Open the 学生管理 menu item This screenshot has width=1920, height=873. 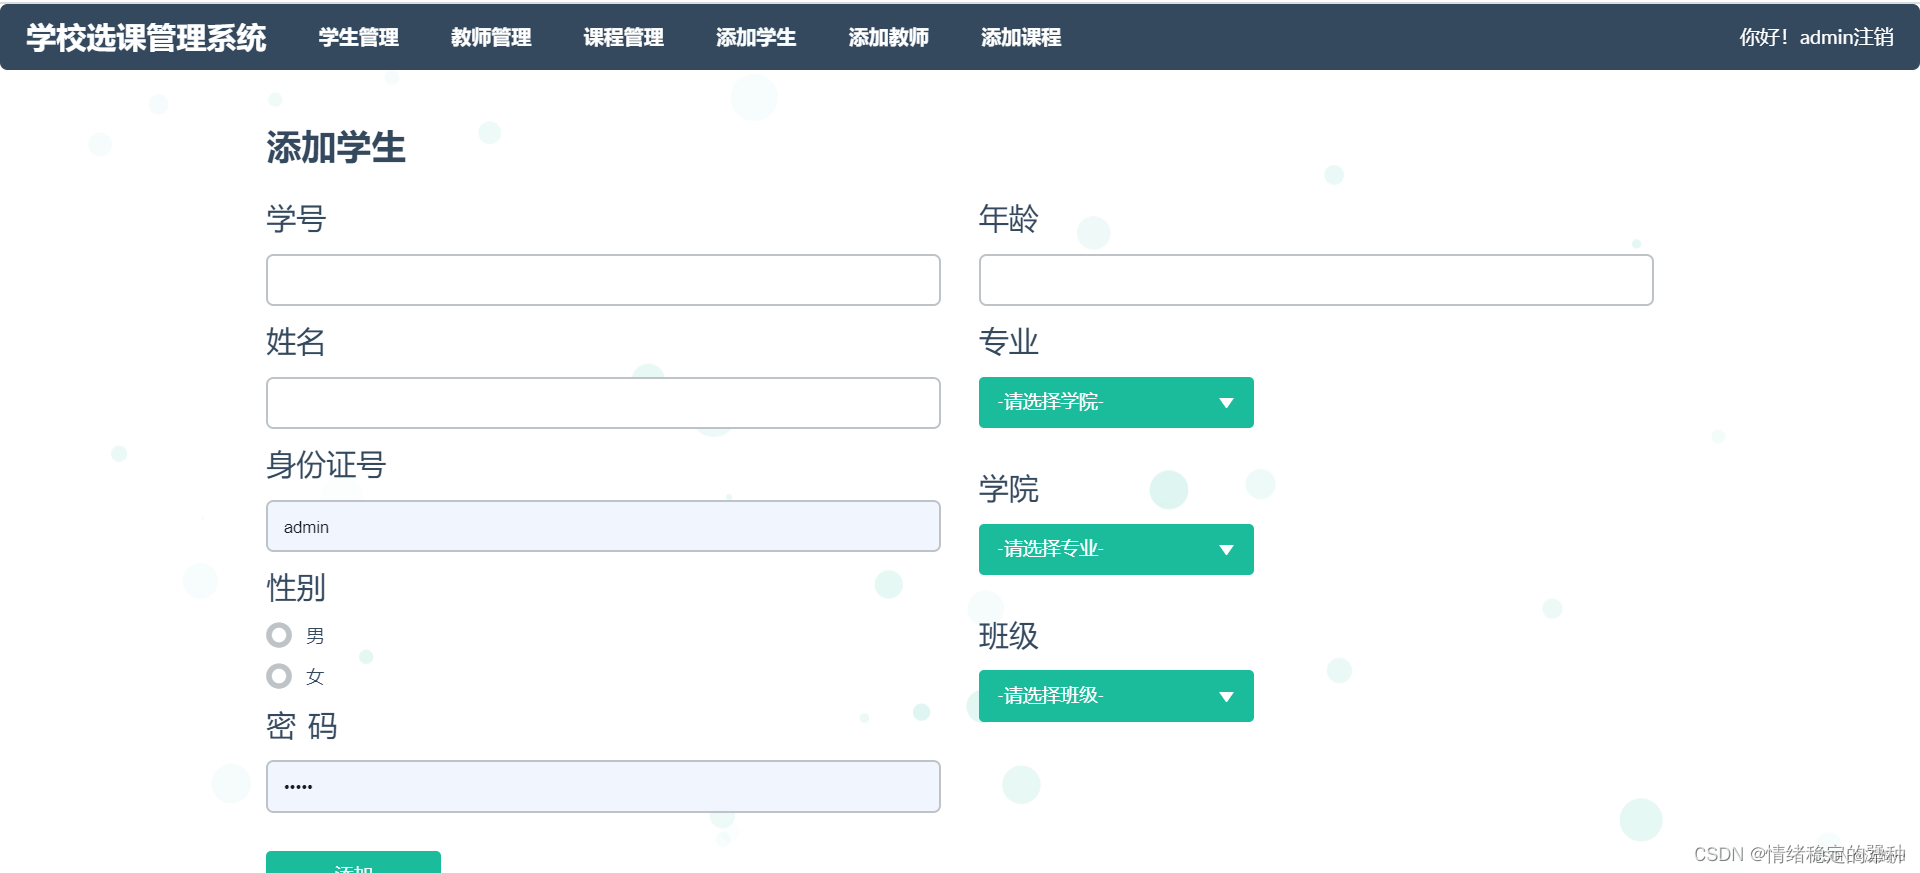[359, 38]
